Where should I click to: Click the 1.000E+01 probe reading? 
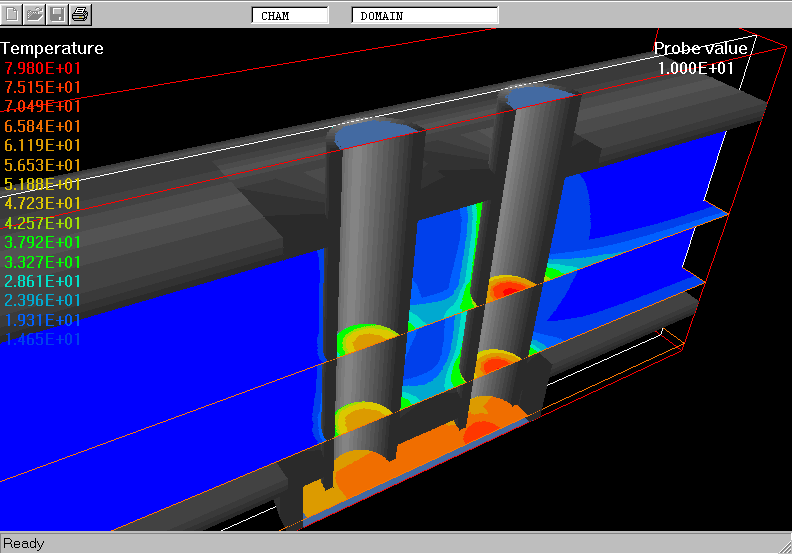pyautogui.click(x=695, y=68)
